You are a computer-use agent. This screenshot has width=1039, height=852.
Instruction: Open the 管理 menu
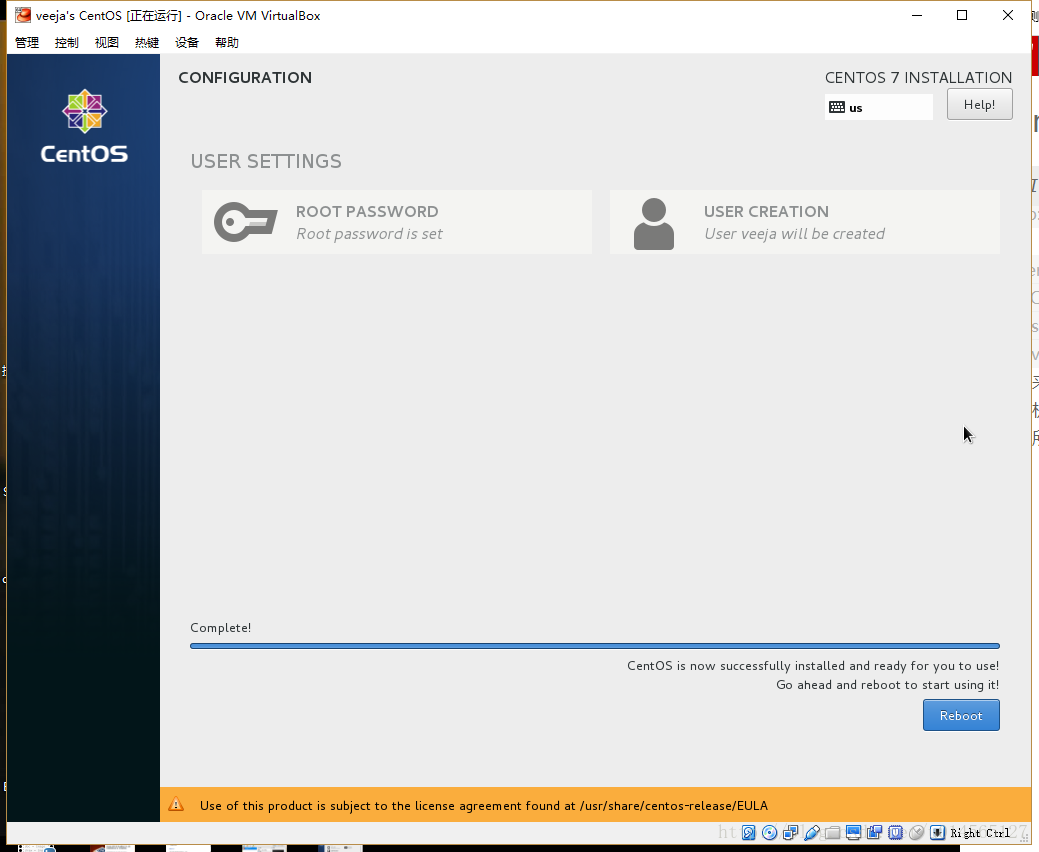pyautogui.click(x=27, y=42)
